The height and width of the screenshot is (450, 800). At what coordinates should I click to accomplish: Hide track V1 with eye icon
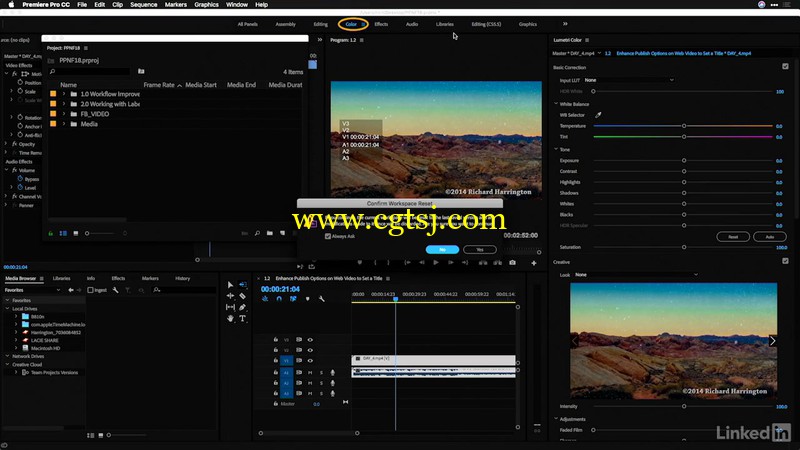pyautogui.click(x=310, y=360)
